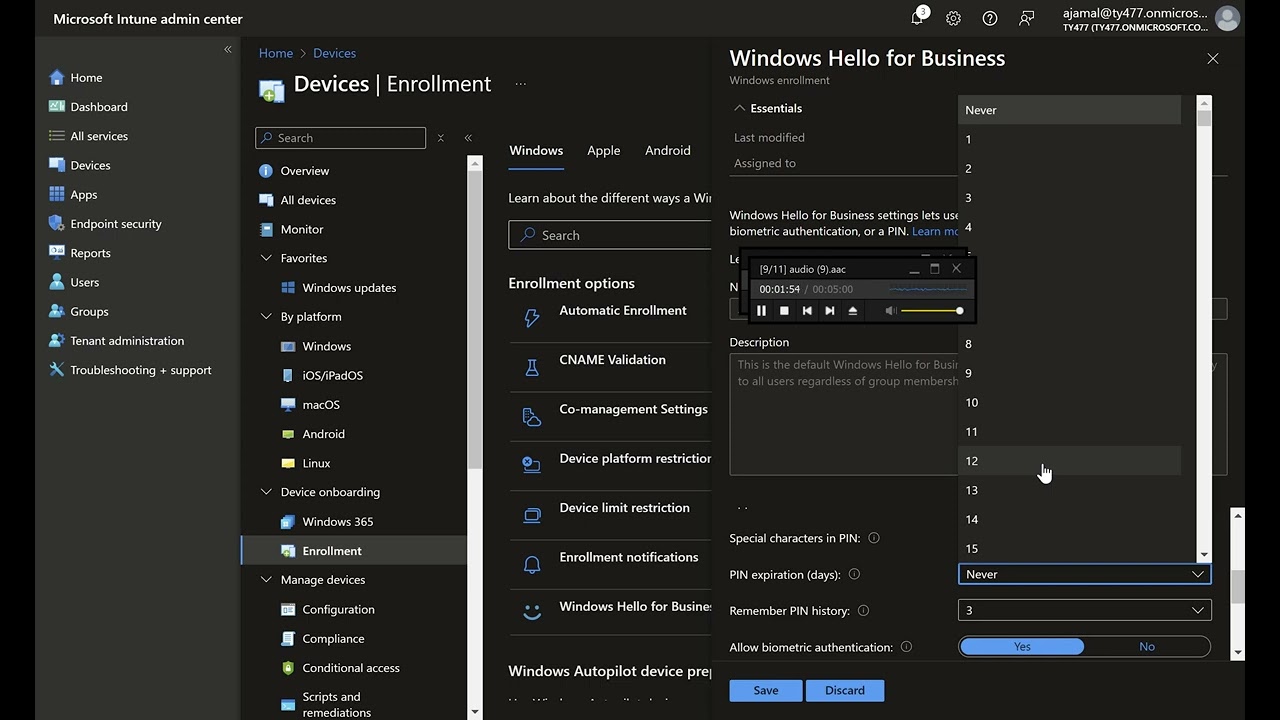Open the Learn more link
This screenshot has width=1280, height=720.
click(936, 231)
